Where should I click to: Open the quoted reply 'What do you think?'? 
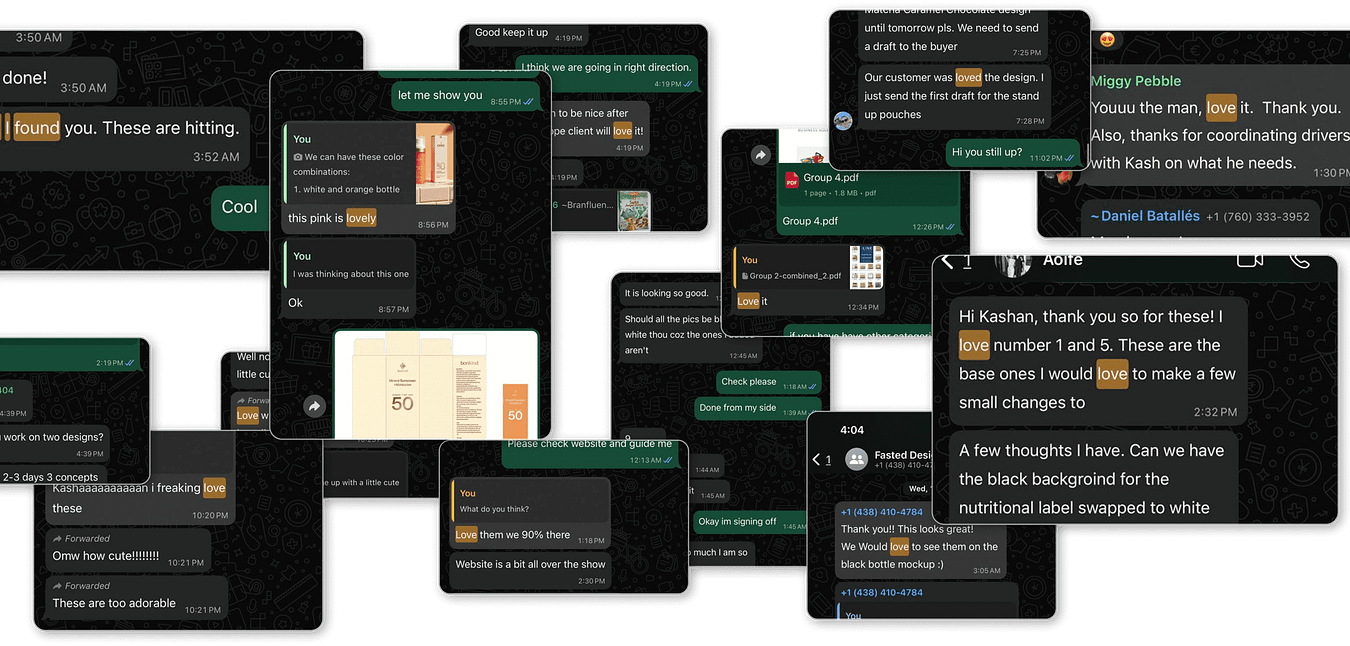pos(530,500)
